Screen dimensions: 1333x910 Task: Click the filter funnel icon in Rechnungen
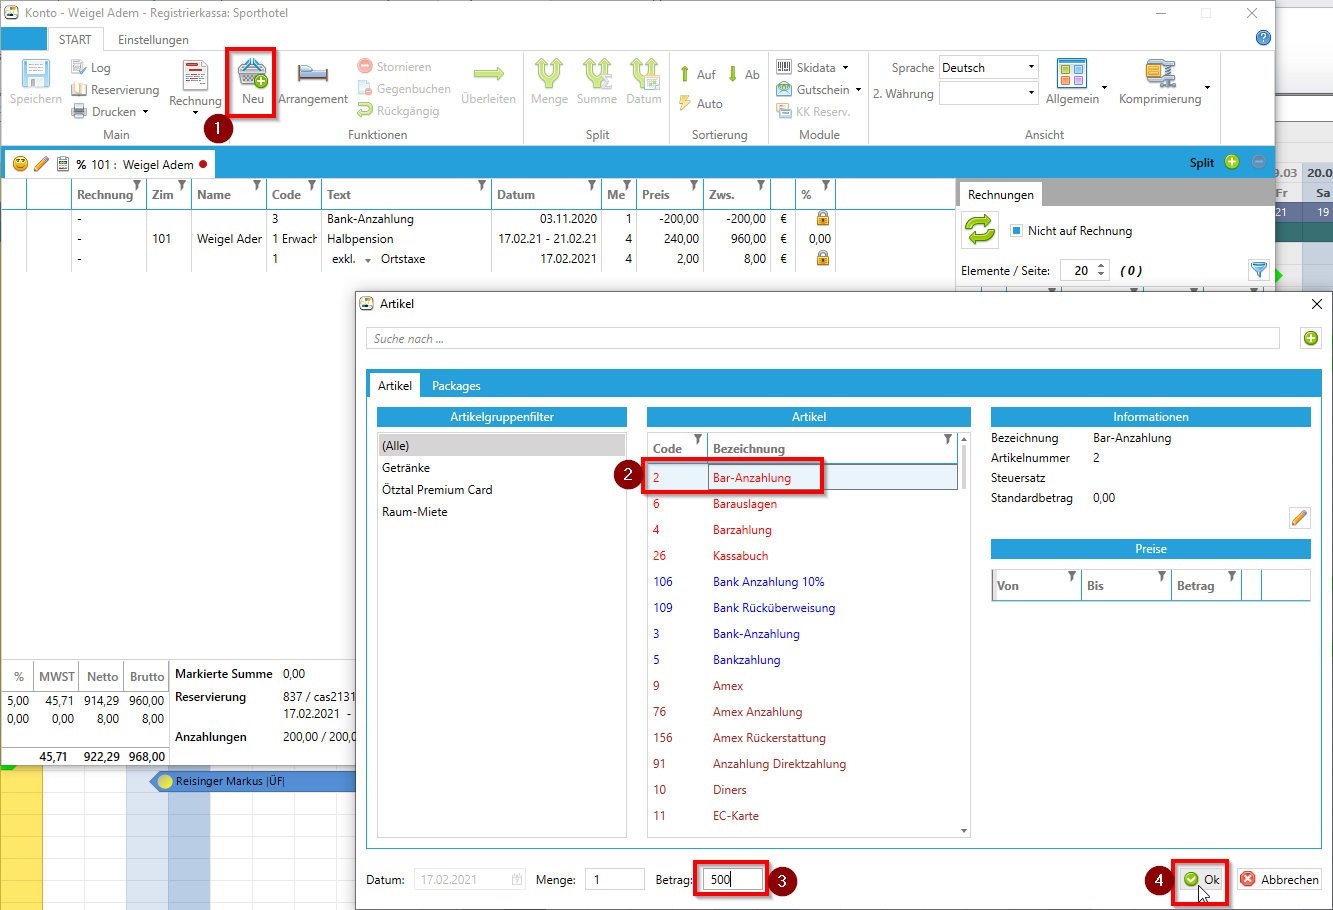point(1259,270)
